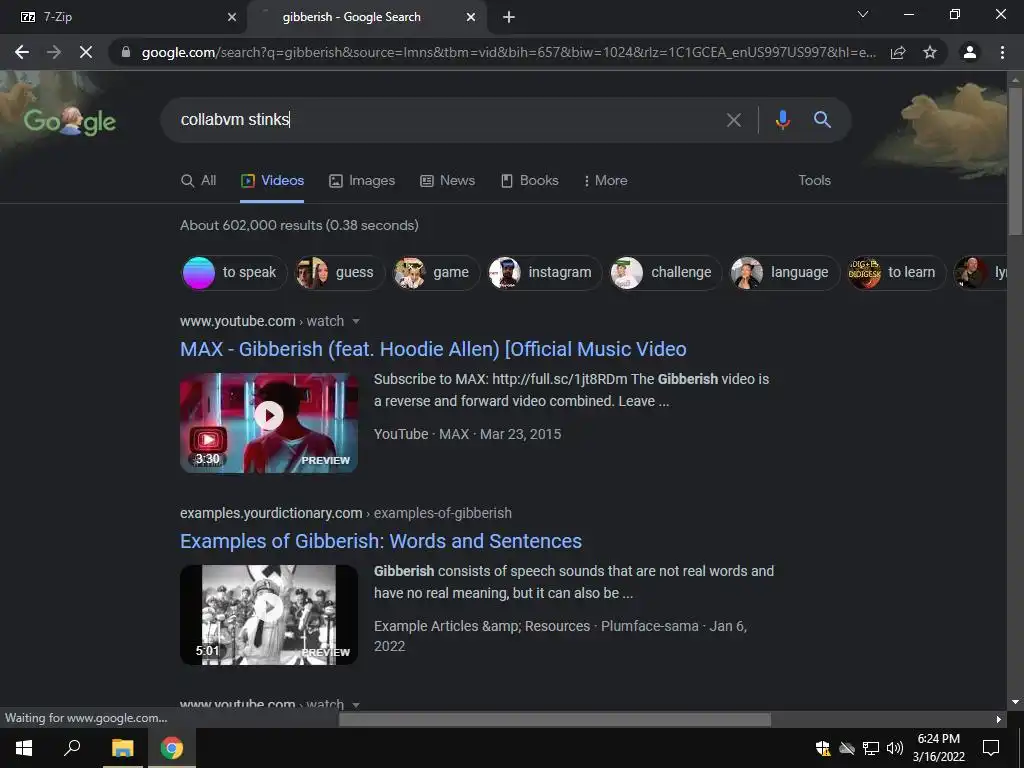Click the volume speaker tray icon
This screenshot has height=768, width=1024.
pos(895,748)
